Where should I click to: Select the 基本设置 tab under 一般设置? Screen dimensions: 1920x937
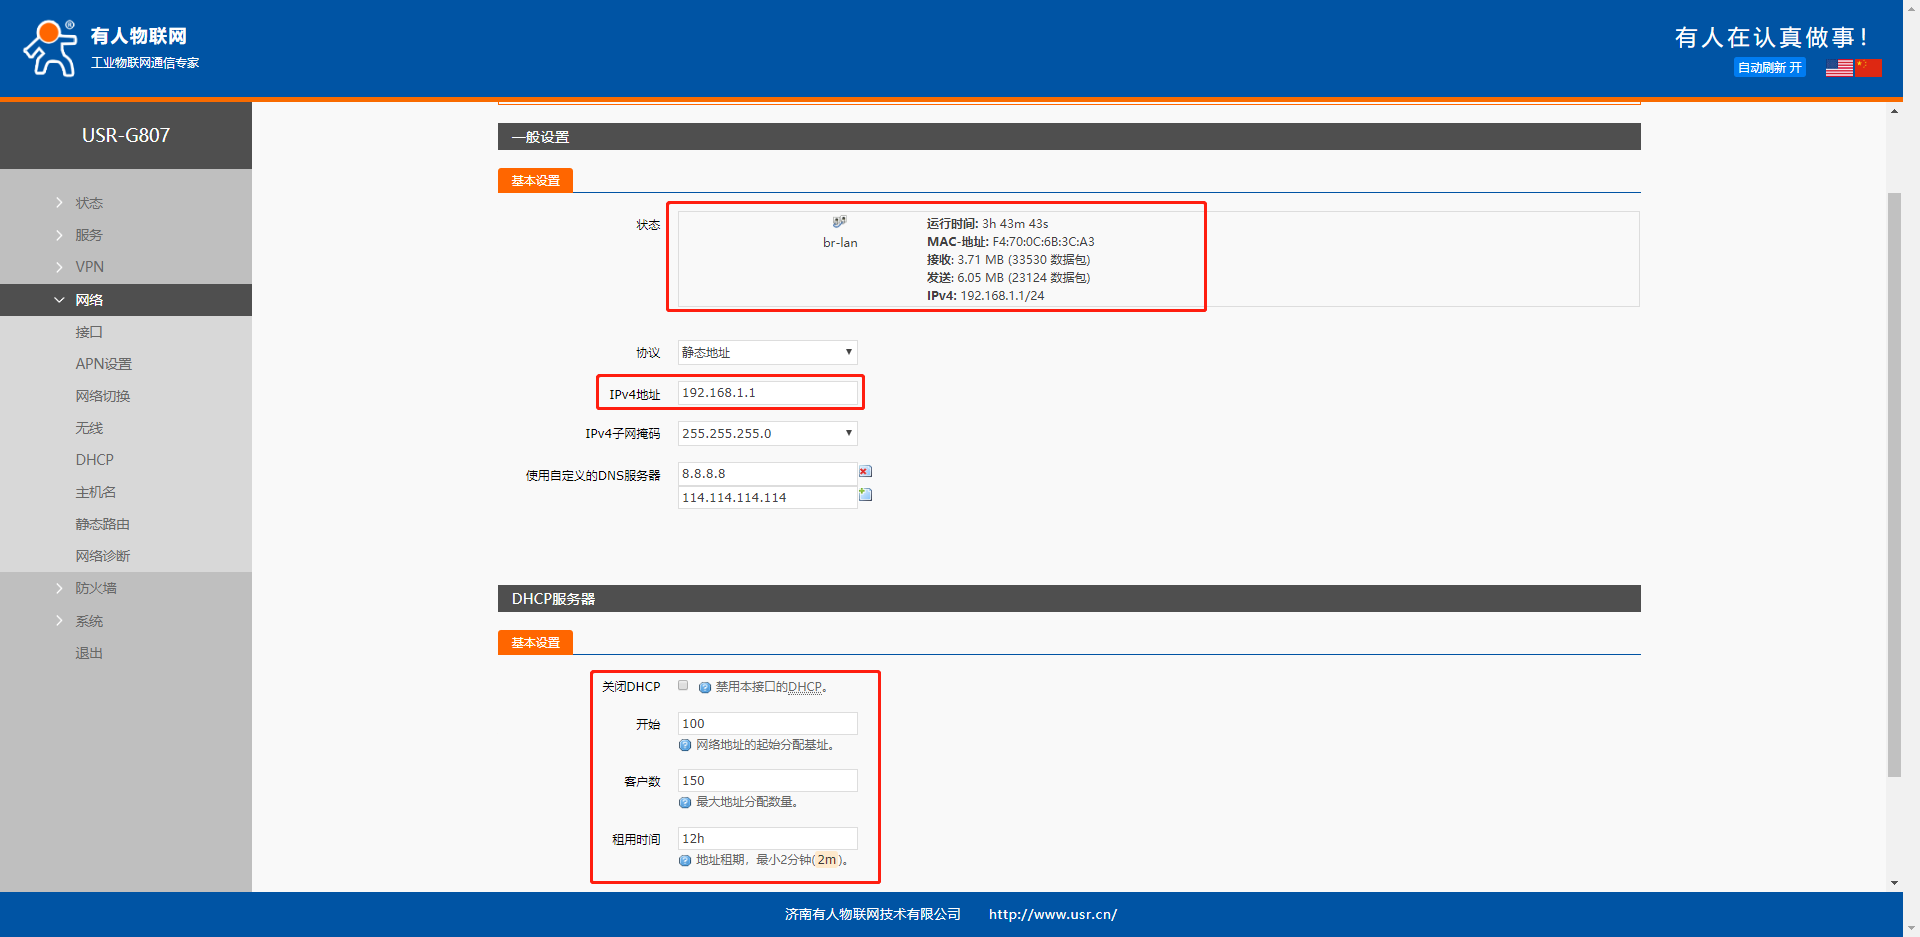click(x=535, y=181)
